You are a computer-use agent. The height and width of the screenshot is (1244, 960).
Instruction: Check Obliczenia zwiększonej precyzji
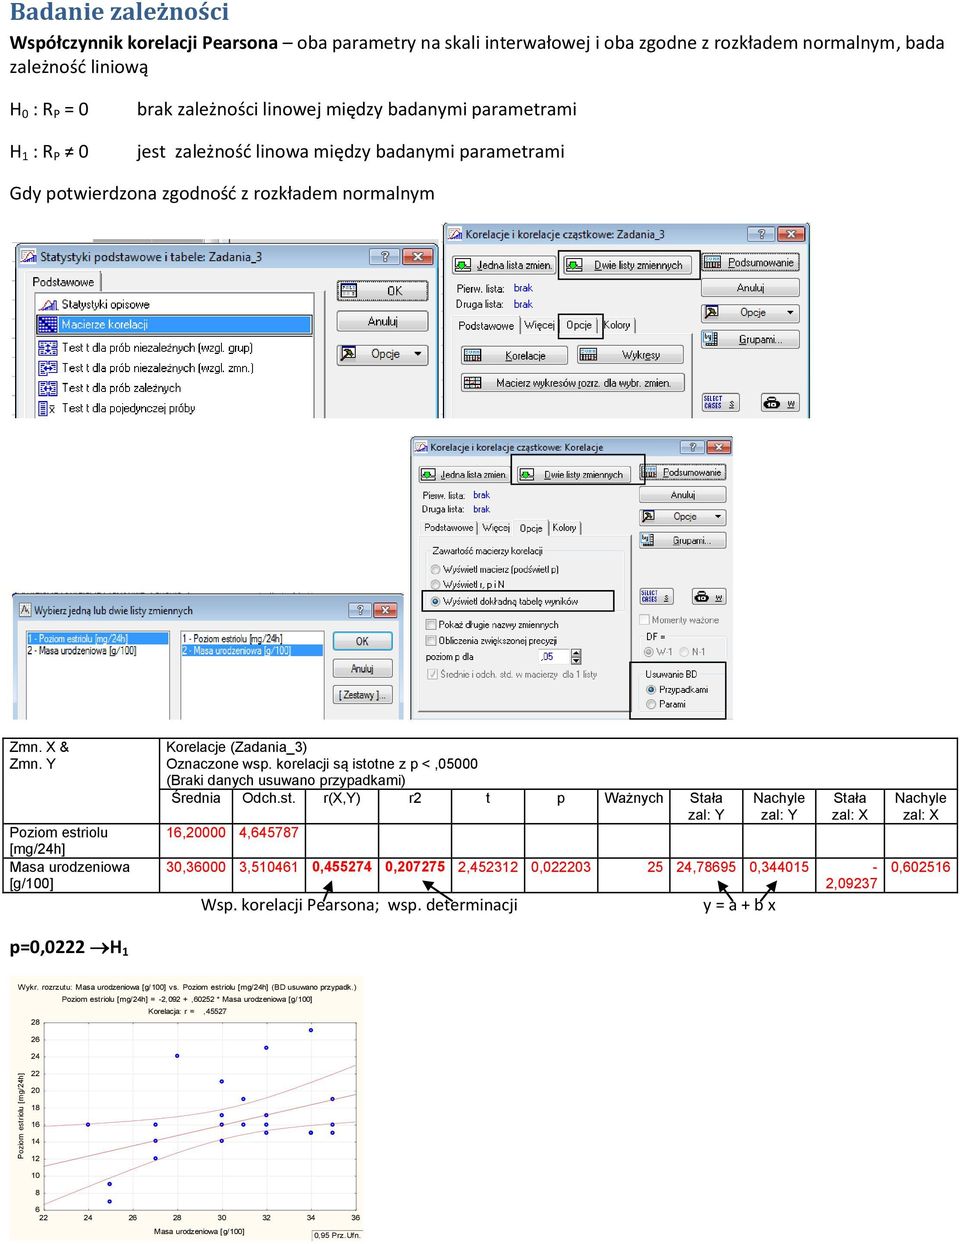pos(491,640)
